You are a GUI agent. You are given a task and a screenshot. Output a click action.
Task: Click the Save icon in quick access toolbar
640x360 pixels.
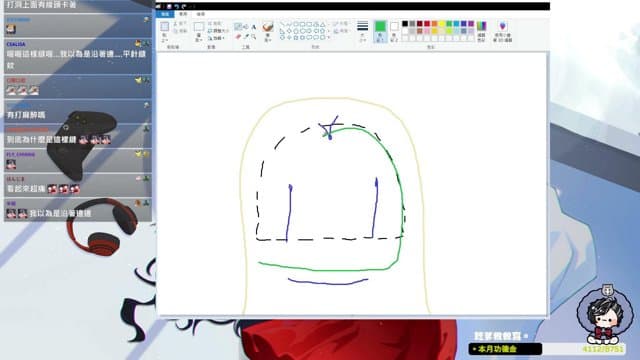pyautogui.click(x=169, y=7)
